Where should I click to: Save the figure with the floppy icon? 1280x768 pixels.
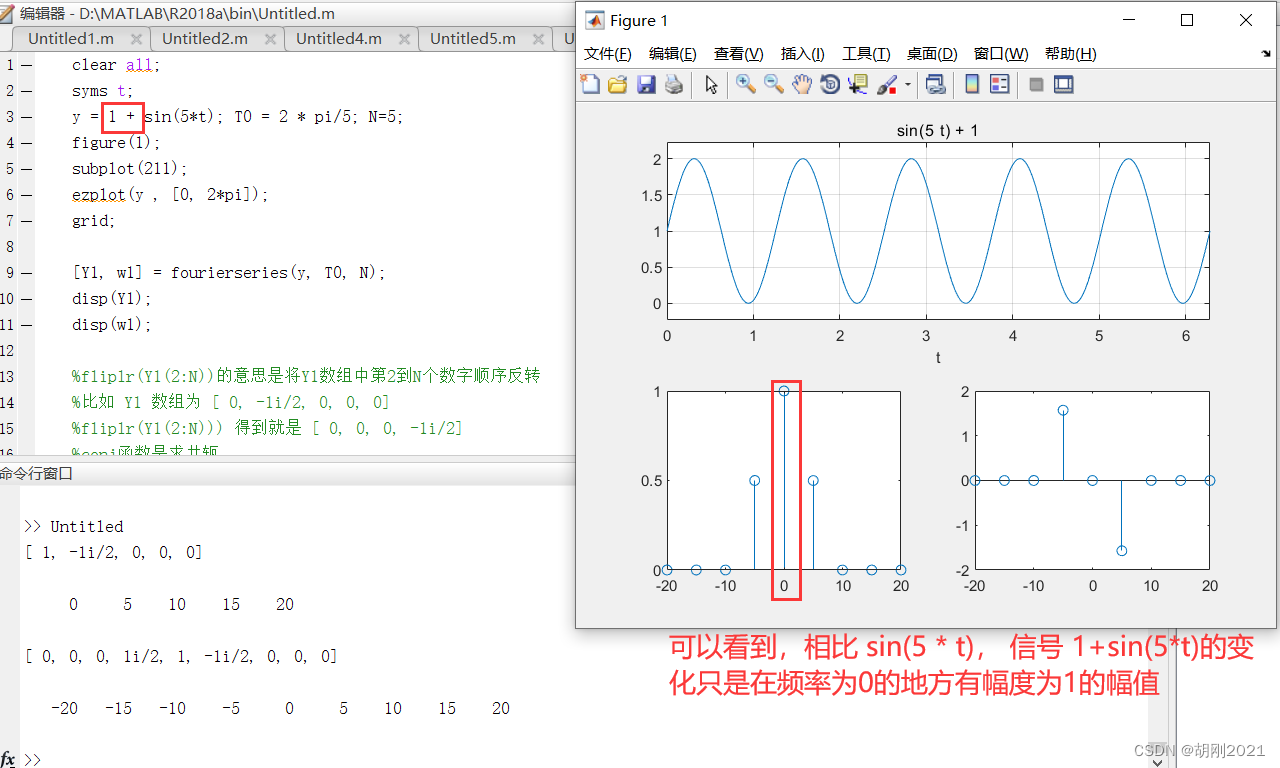click(646, 85)
